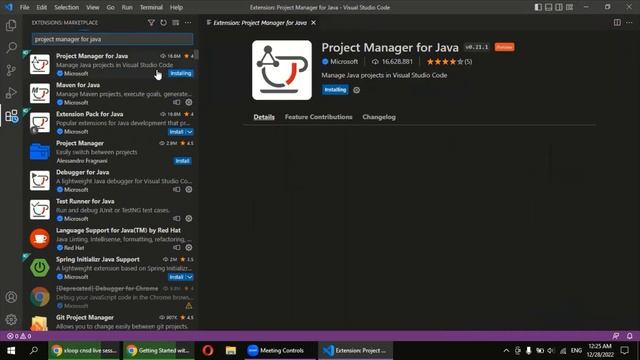Screen dimensions: 640x360
Task: Click gear icon for Test Runner for Java
Action: 189,218
